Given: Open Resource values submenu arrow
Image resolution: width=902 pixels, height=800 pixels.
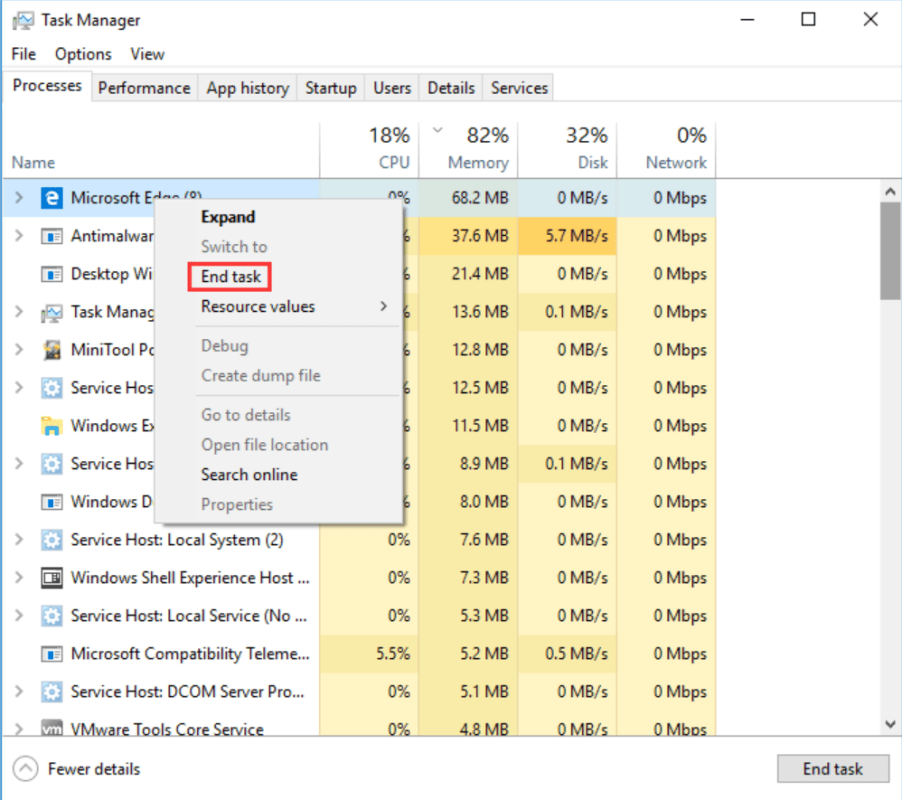Looking at the screenshot, I should point(384,307).
